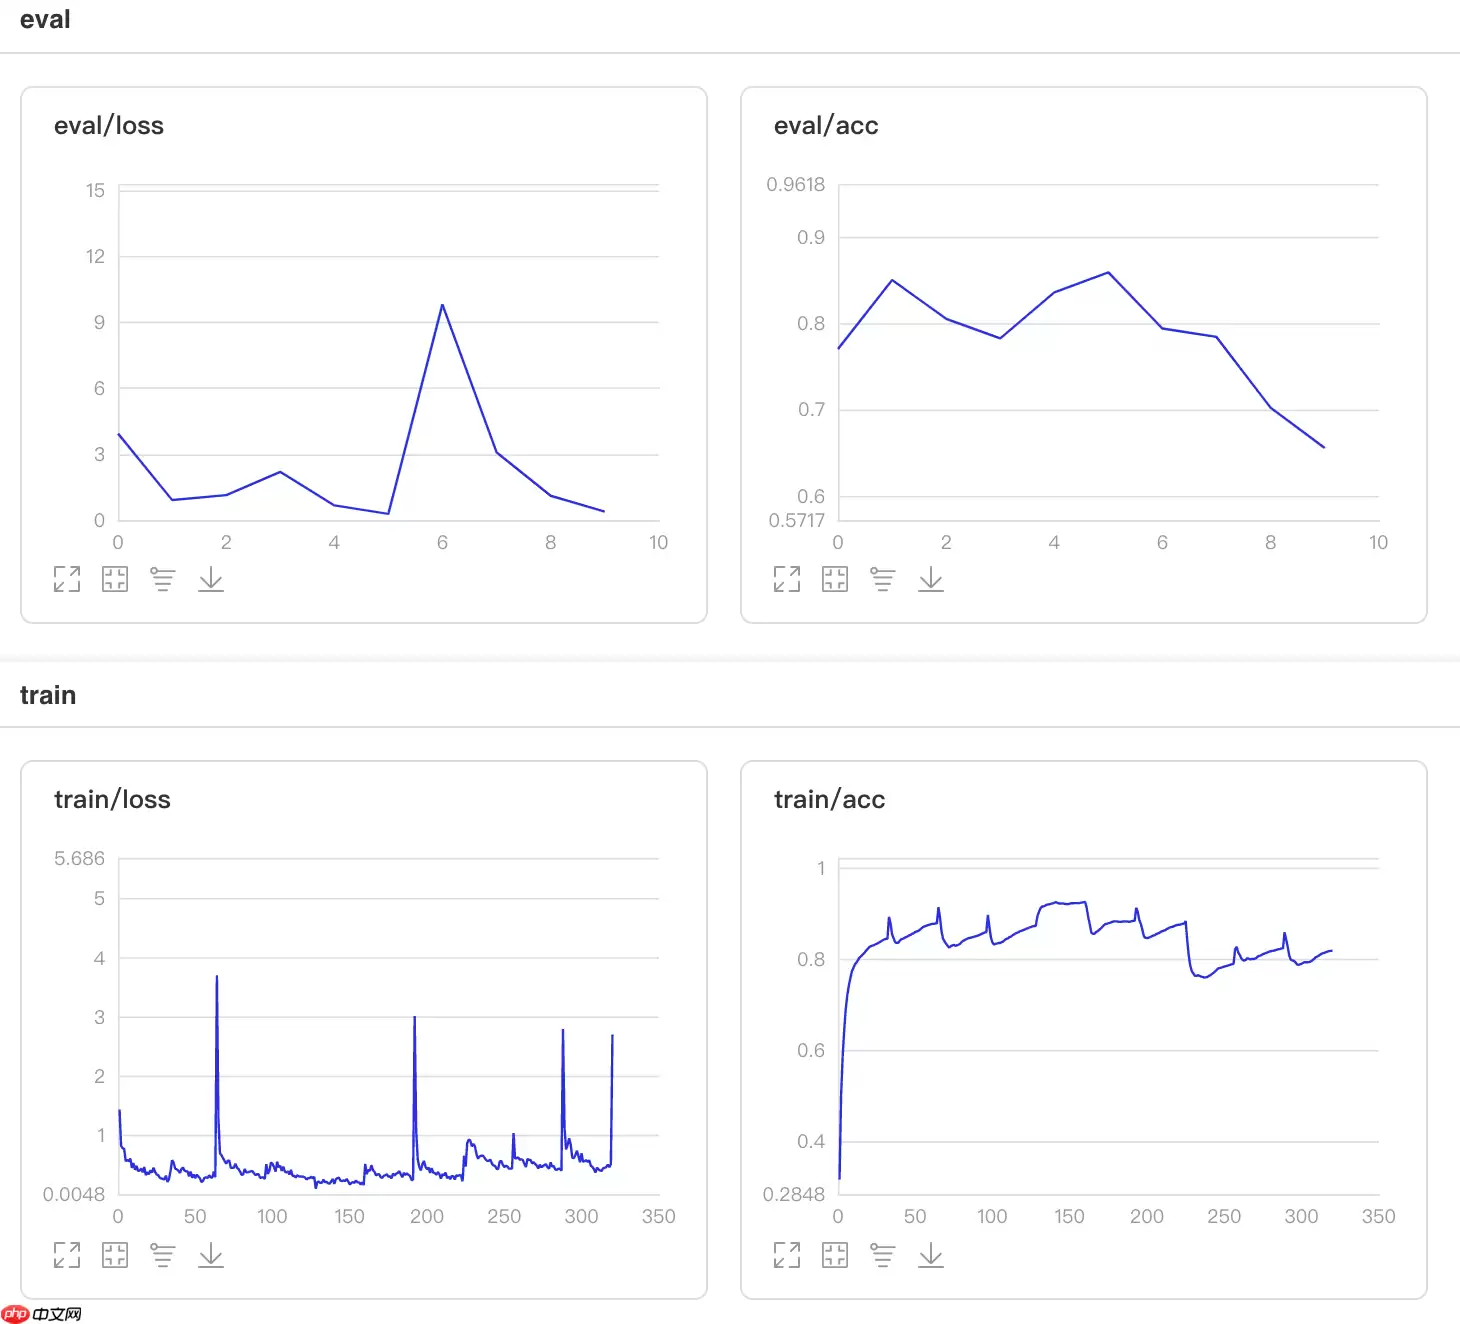Viewport: 1460px width, 1324px height.
Task: Collapse the train section header
Action: (48, 695)
